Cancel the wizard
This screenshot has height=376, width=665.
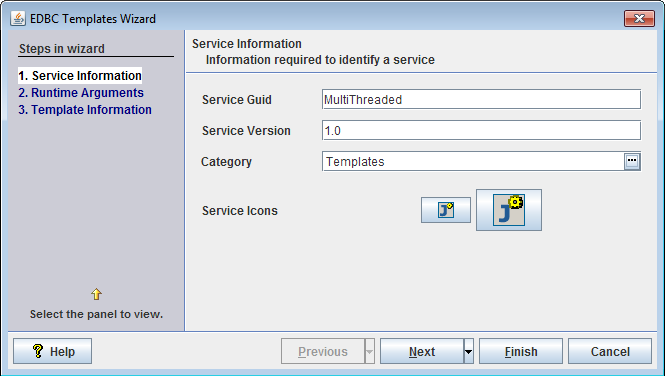pos(610,351)
